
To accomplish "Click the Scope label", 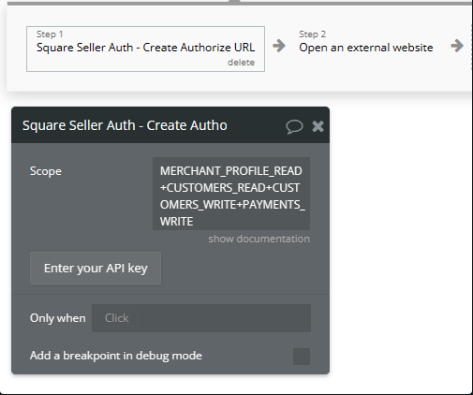I will pos(46,171).
